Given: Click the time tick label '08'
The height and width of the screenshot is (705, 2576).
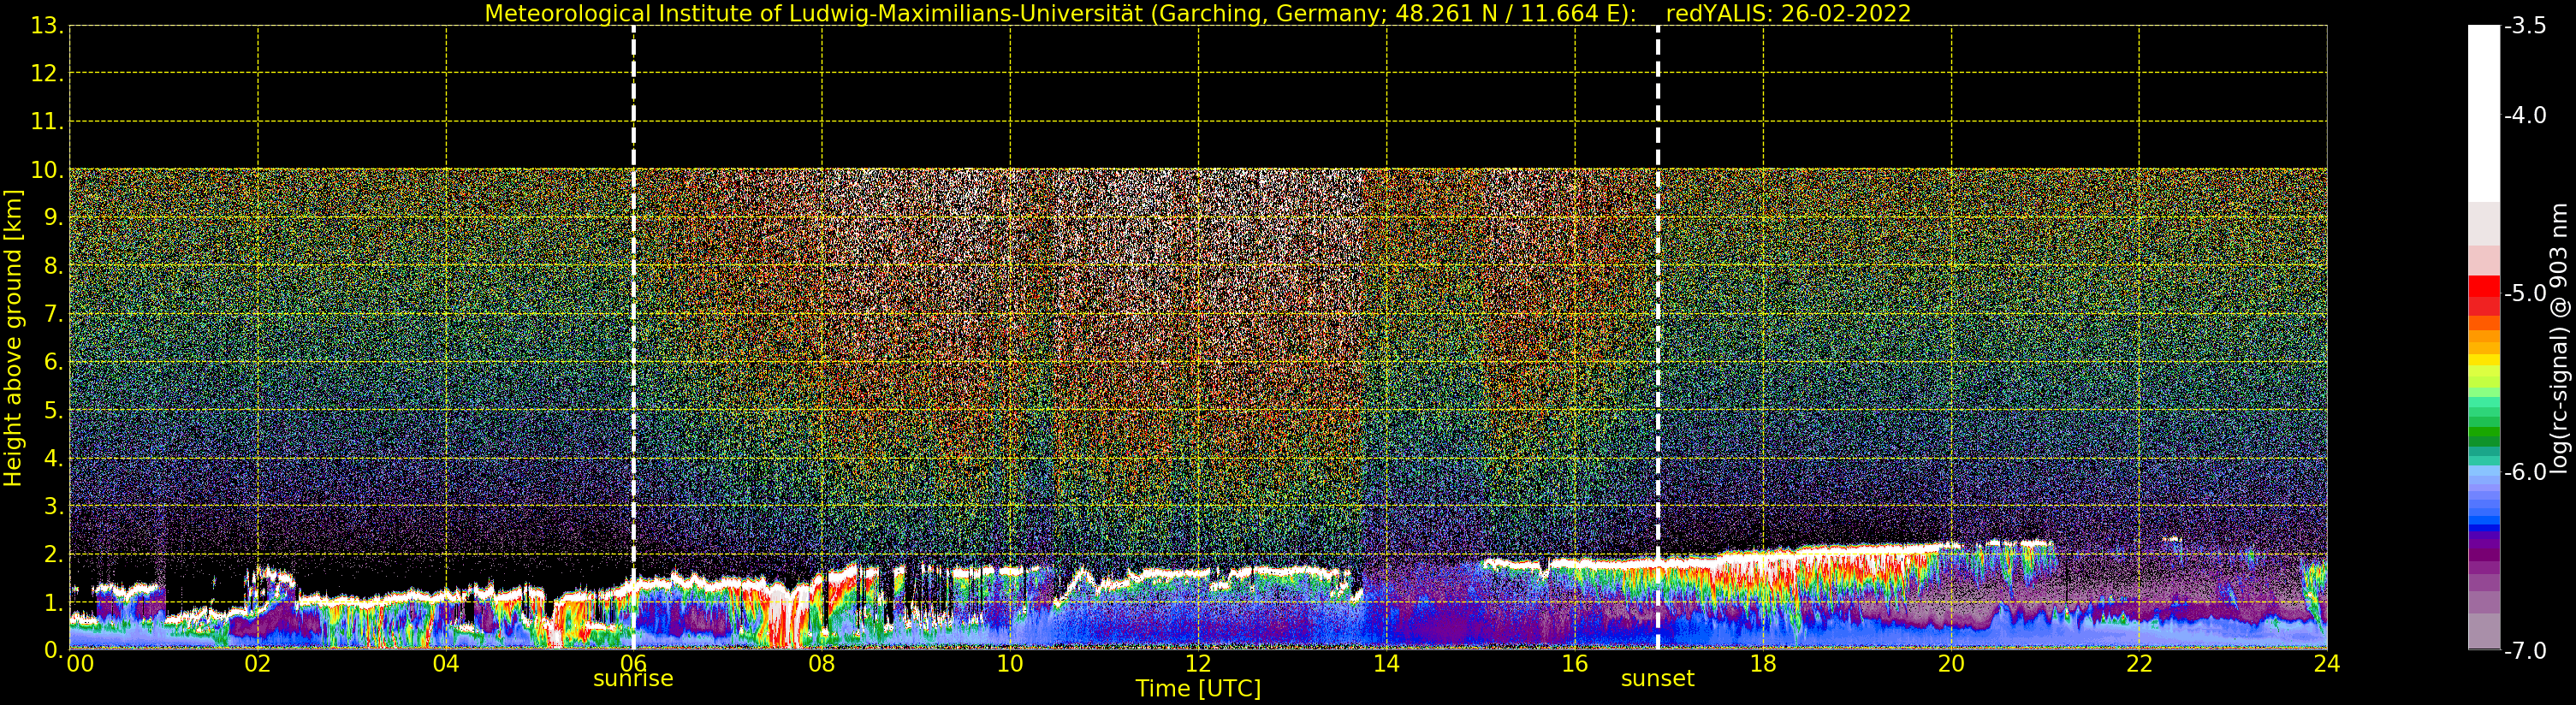Looking at the screenshot, I should point(822,664).
